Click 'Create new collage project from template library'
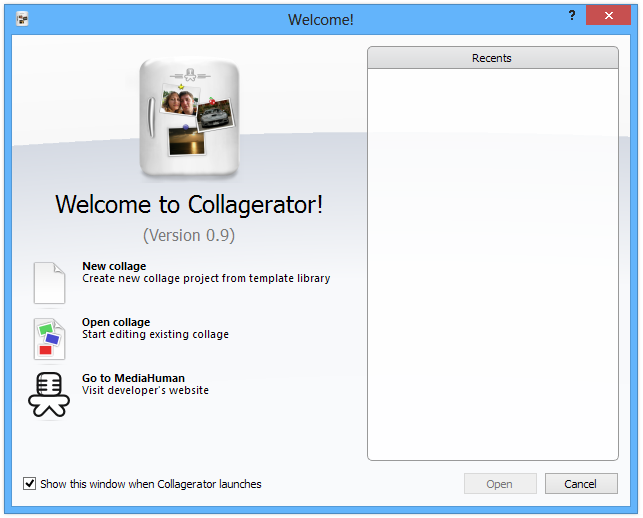643x518 pixels. point(206,278)
